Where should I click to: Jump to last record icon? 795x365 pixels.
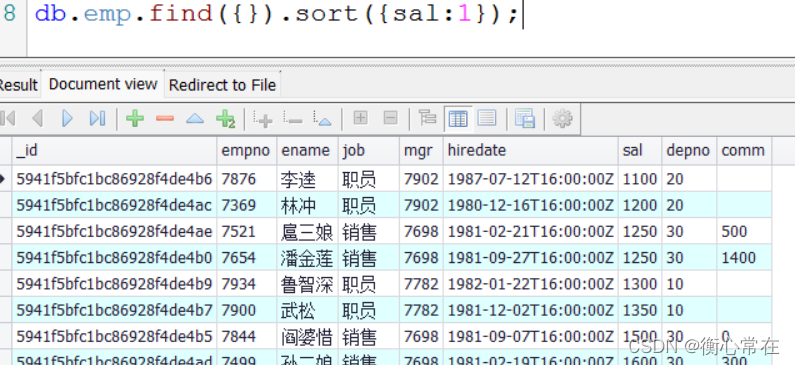coord(97,119)
